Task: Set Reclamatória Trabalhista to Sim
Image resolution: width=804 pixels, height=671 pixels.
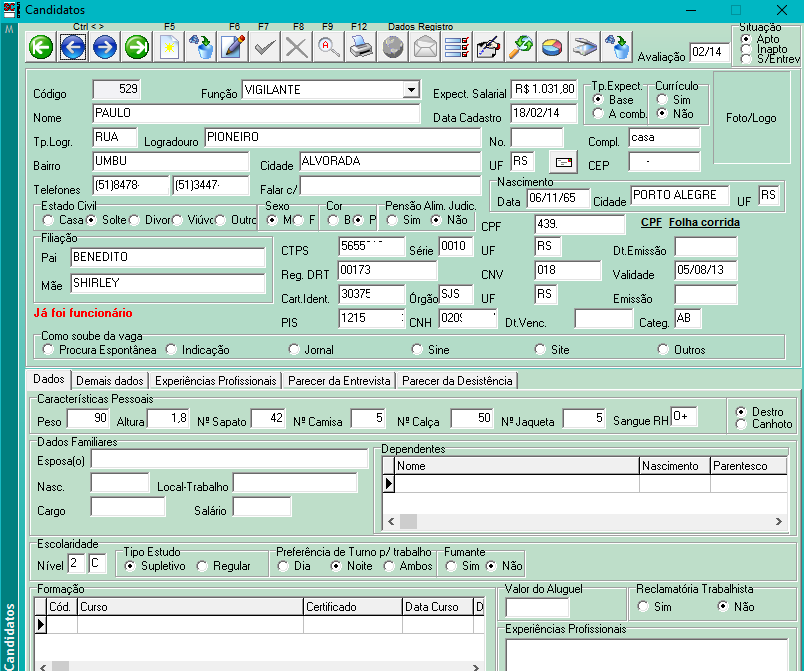Action: [643, 606]
